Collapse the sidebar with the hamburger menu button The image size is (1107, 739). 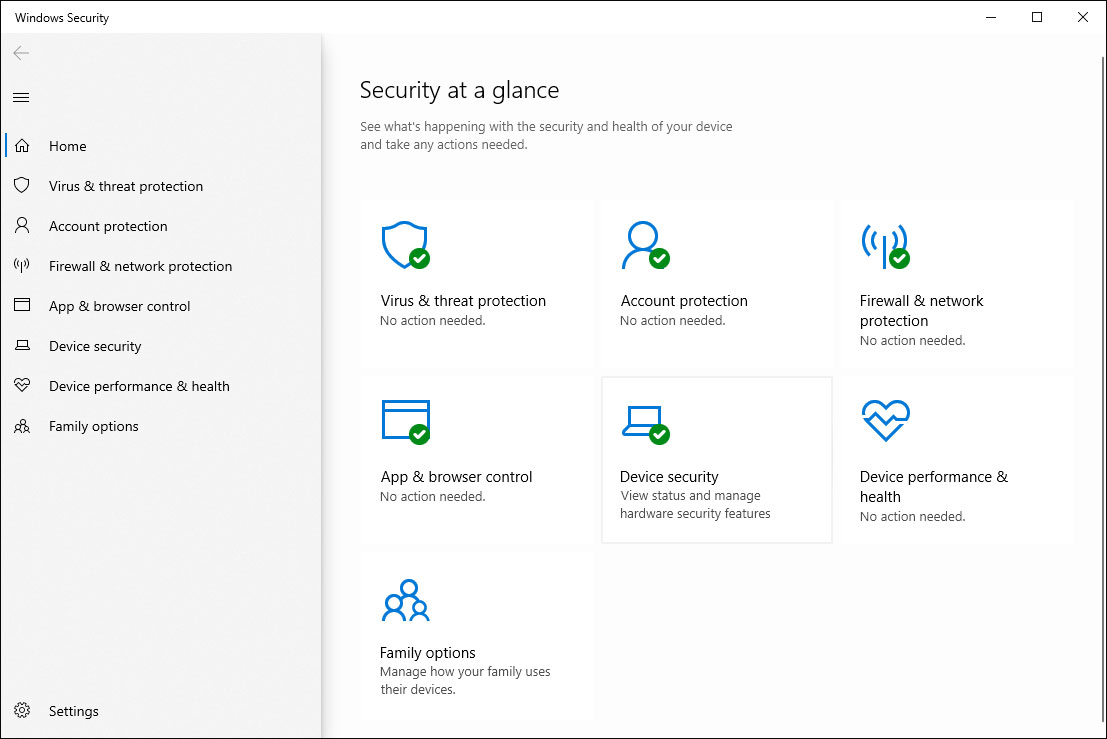pyautogui.click(x=21, y=97)
